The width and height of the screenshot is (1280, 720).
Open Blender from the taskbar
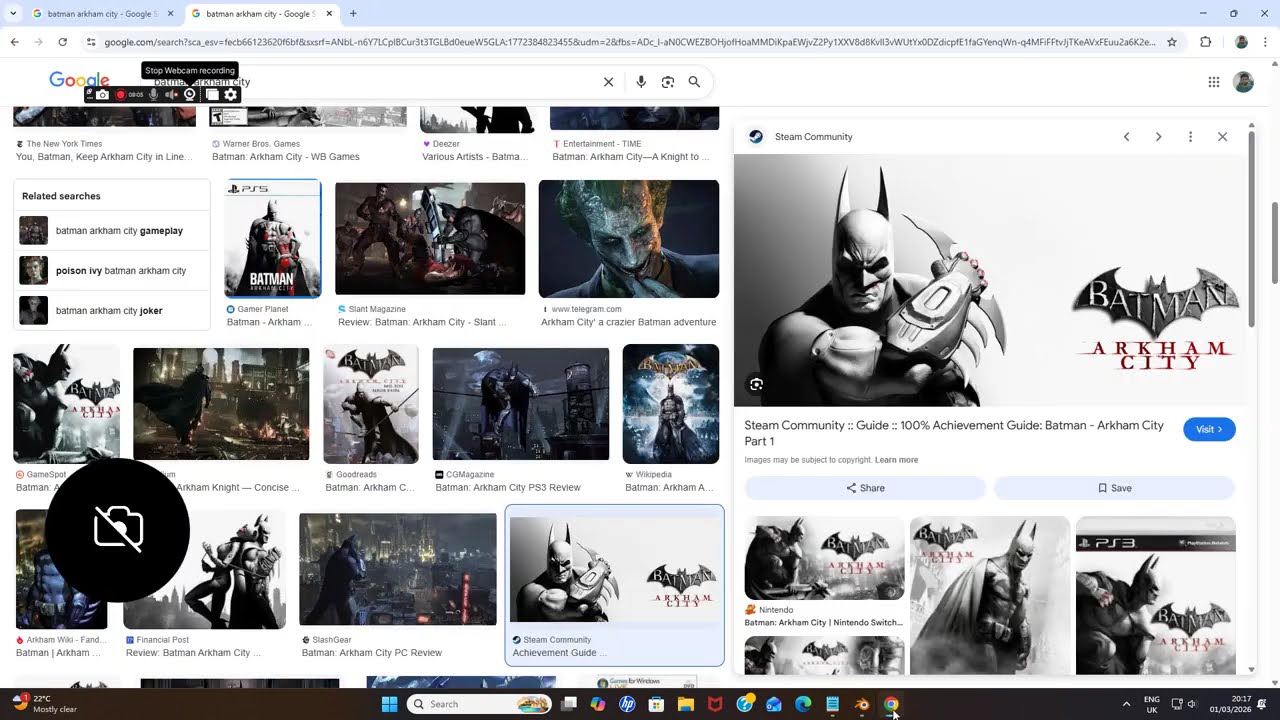point(862,704)
